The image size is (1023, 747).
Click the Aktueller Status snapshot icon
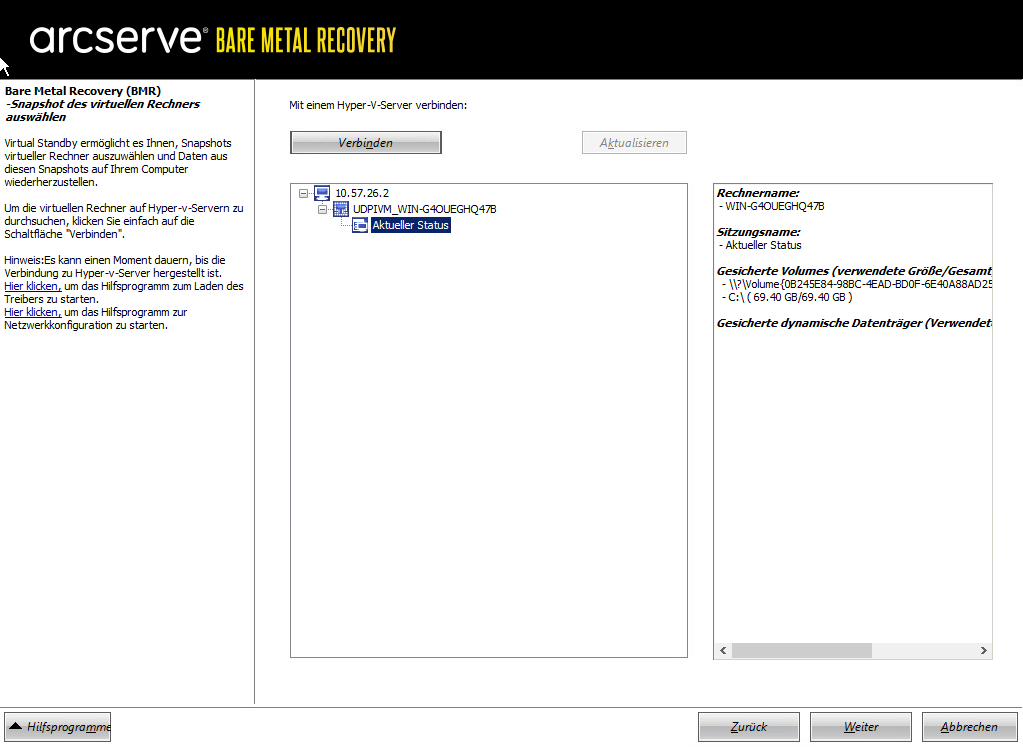tap(359, 225)
